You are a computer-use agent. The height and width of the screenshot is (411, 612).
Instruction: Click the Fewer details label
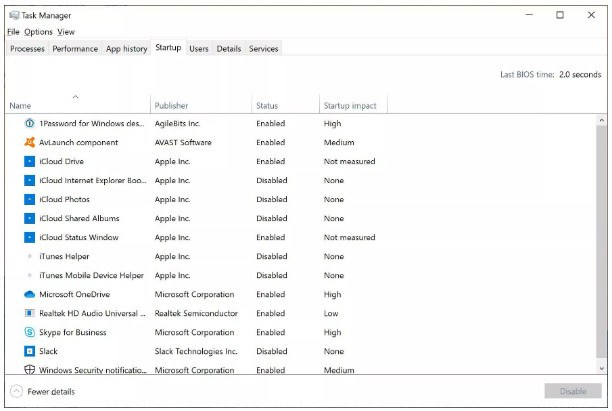click(51, 391)
